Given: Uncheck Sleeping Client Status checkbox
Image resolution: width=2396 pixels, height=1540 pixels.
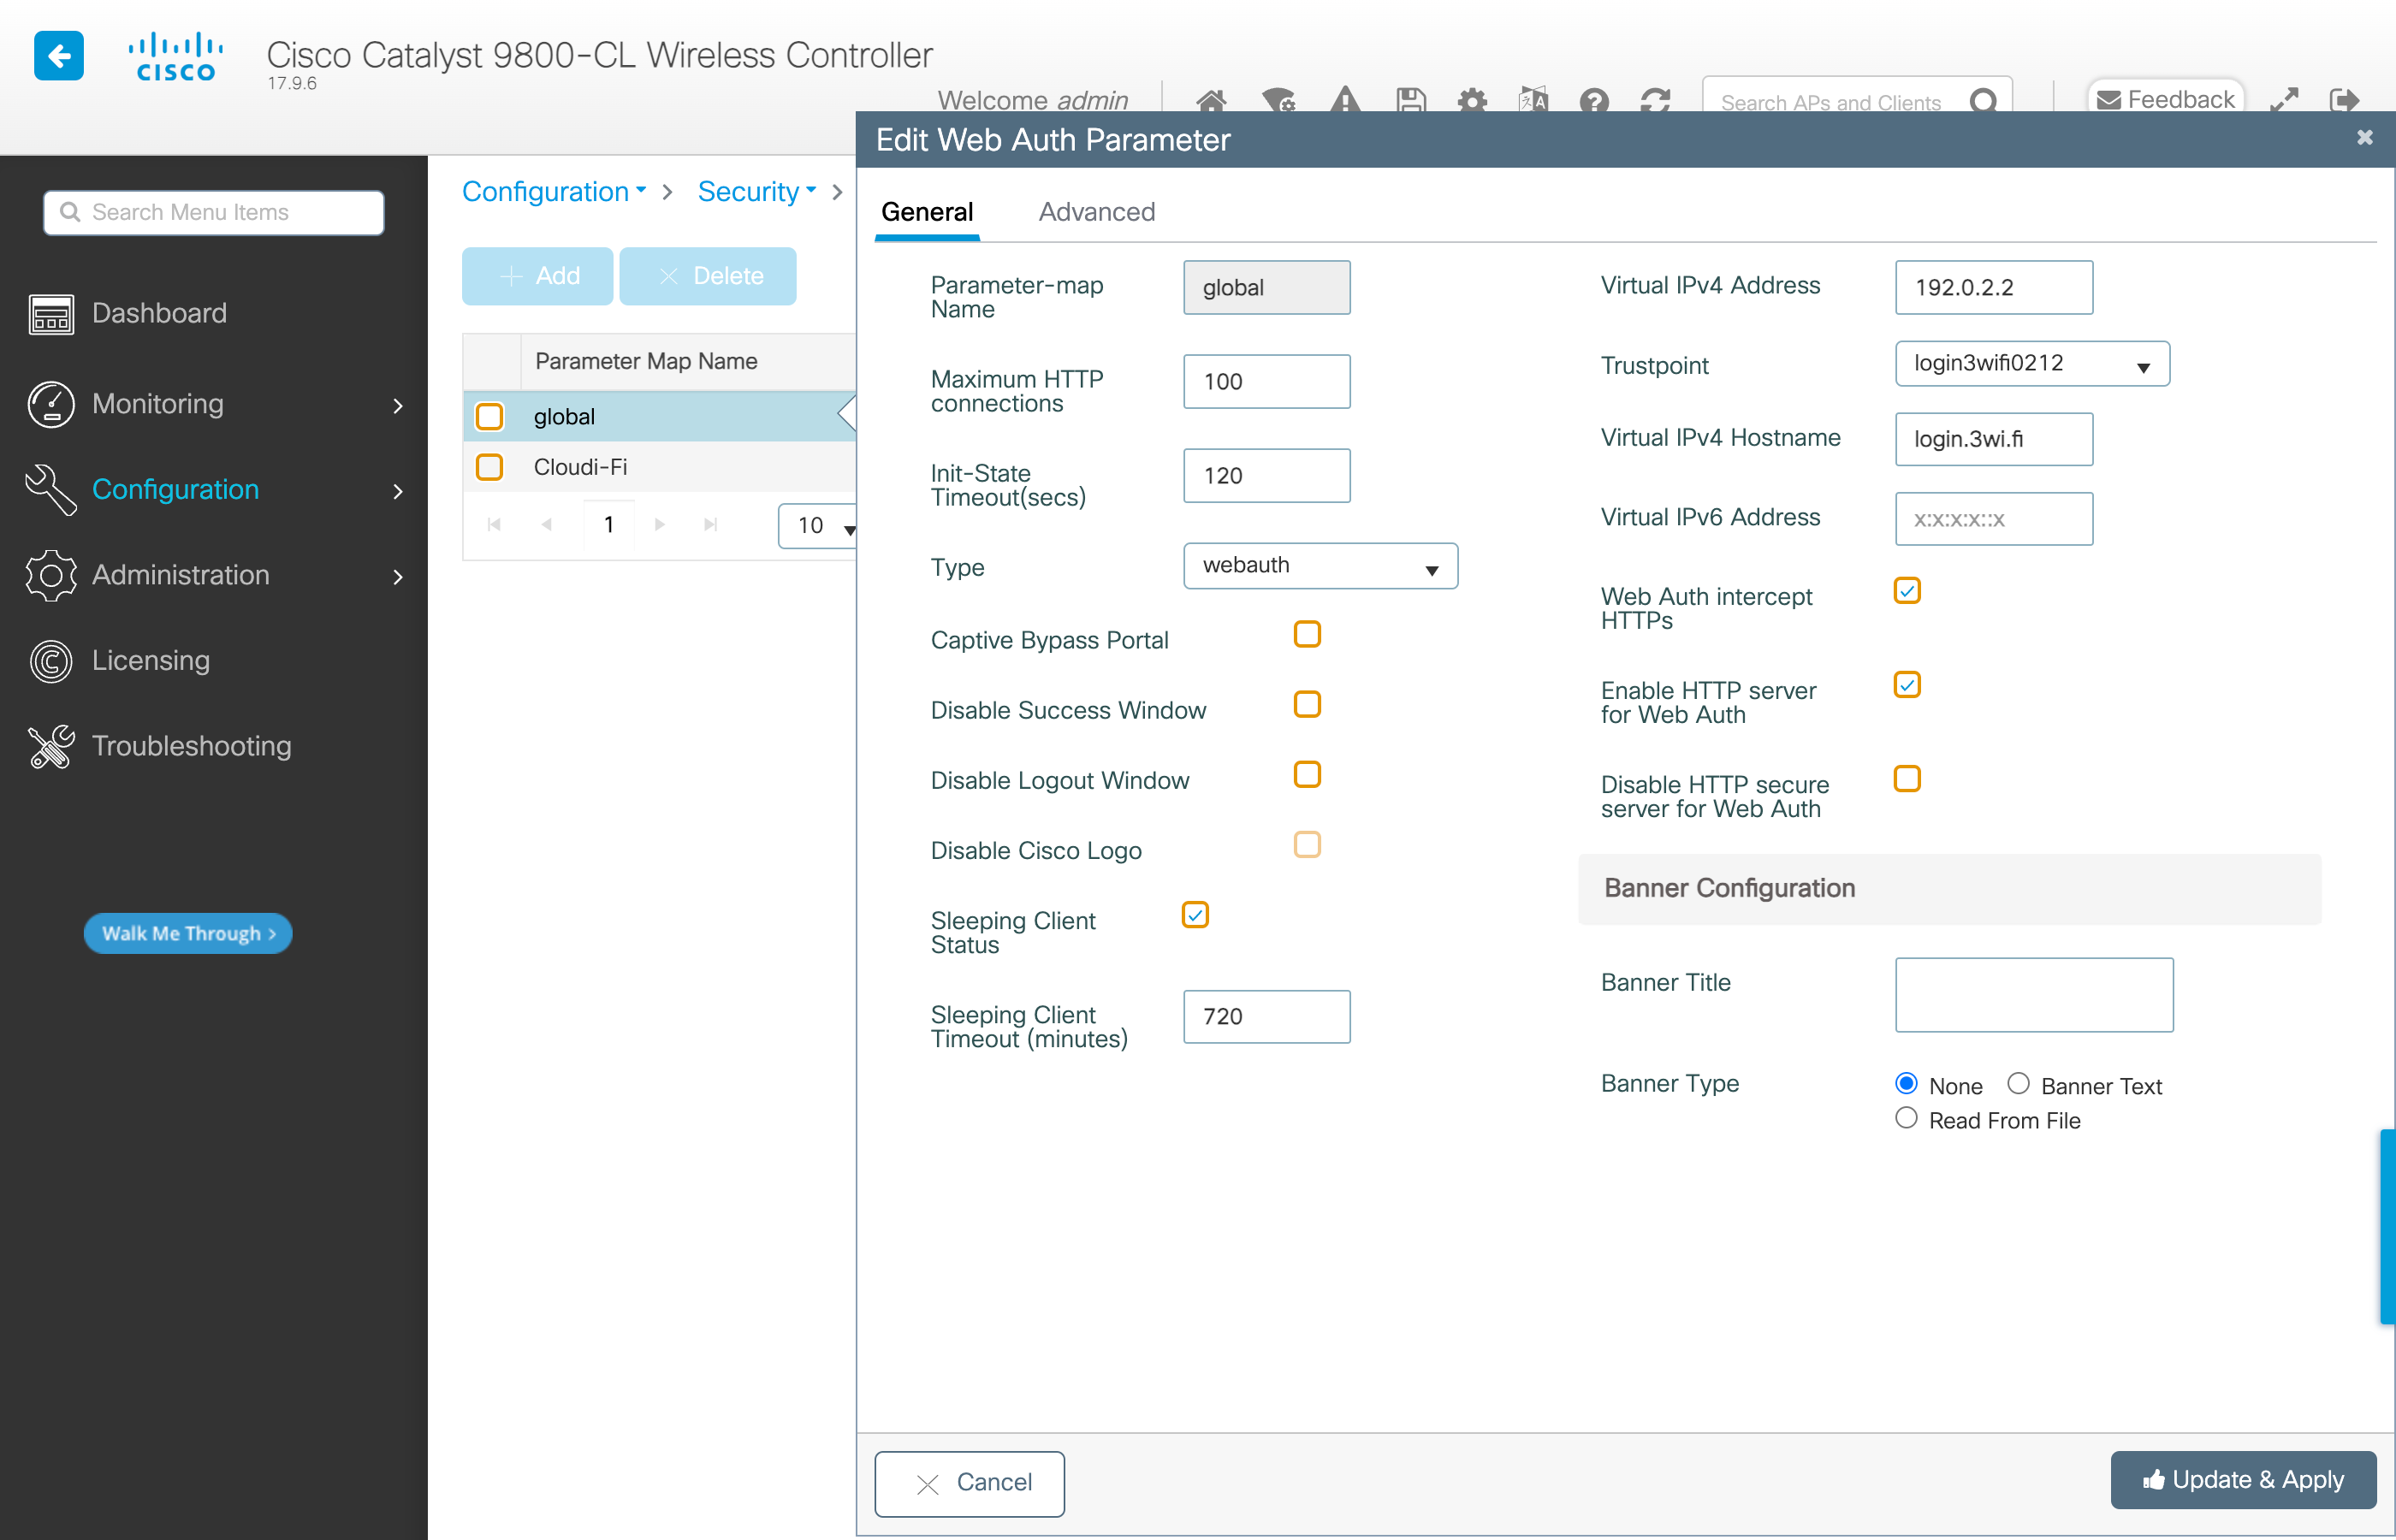Looking at the screenshot, I should pyautogui.click(x=1195, y=915).
